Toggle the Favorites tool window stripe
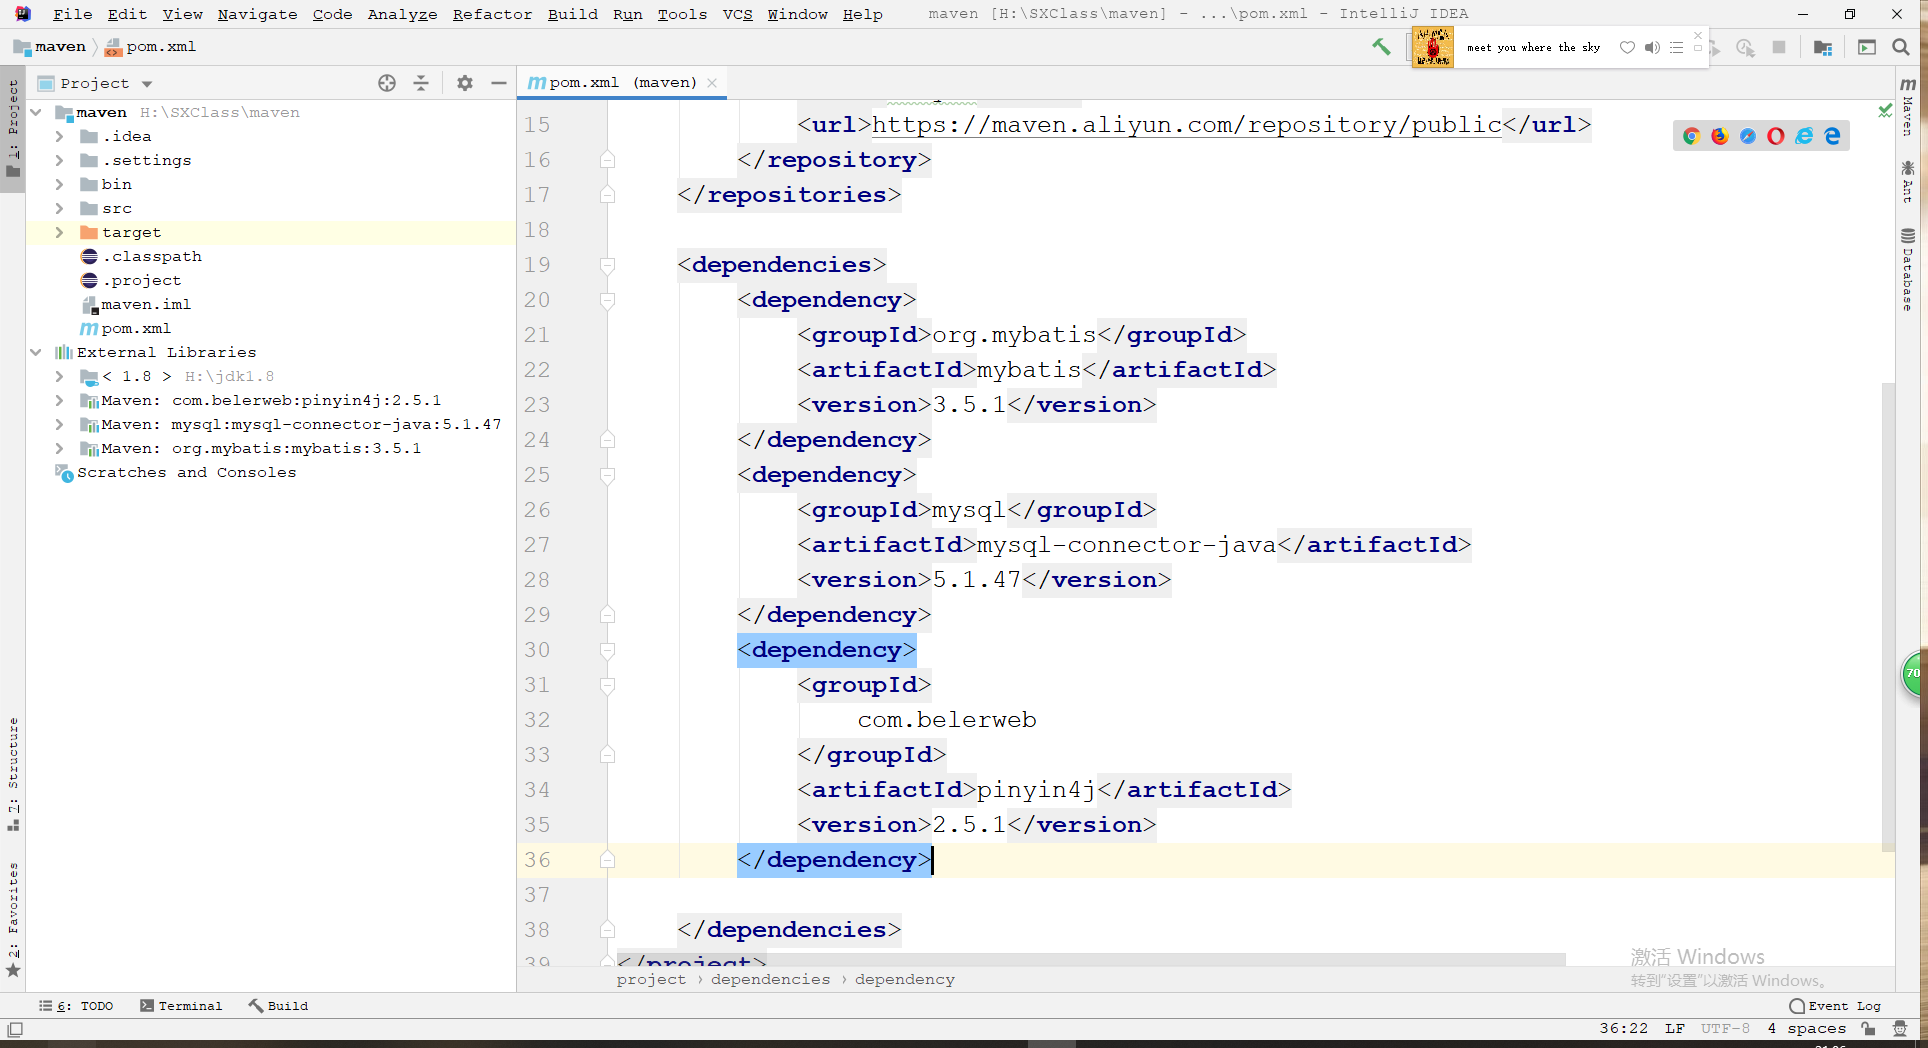The width and height of the screenshot is (1928, 1048). click(x=13, y=920)
